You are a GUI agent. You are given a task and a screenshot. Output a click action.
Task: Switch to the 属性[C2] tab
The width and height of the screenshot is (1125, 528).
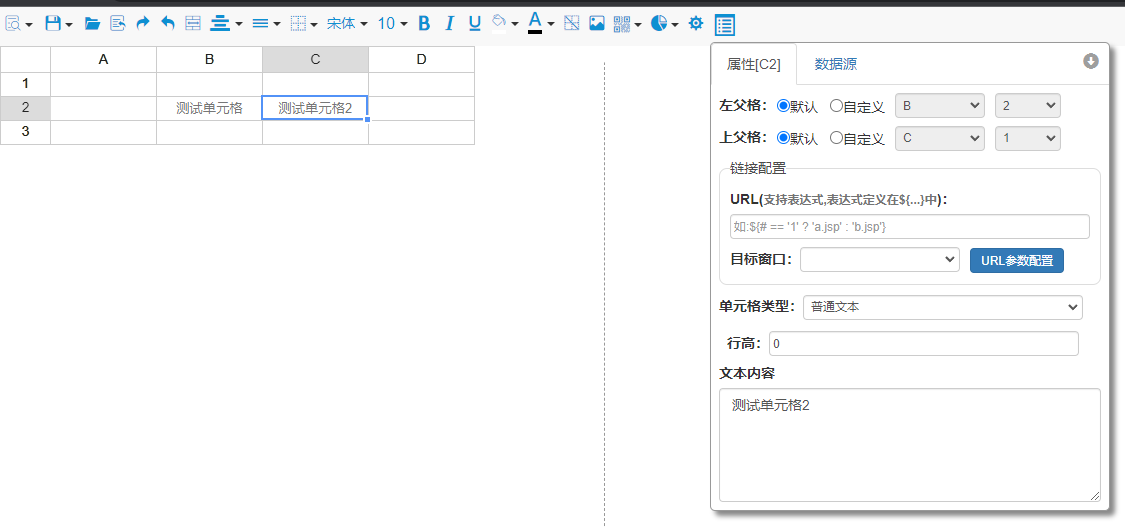753,65
